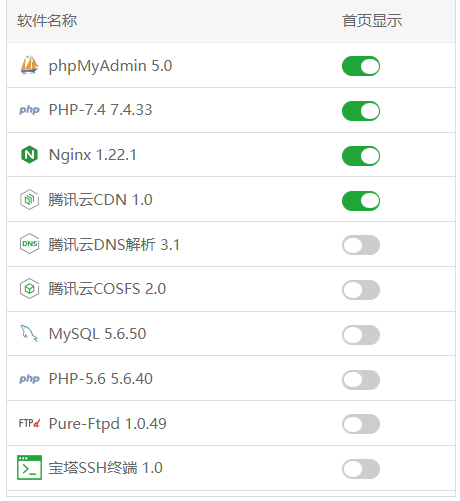
Task: Turn off the PHP-7.4 homepage toggle
Action: point(361,111)
